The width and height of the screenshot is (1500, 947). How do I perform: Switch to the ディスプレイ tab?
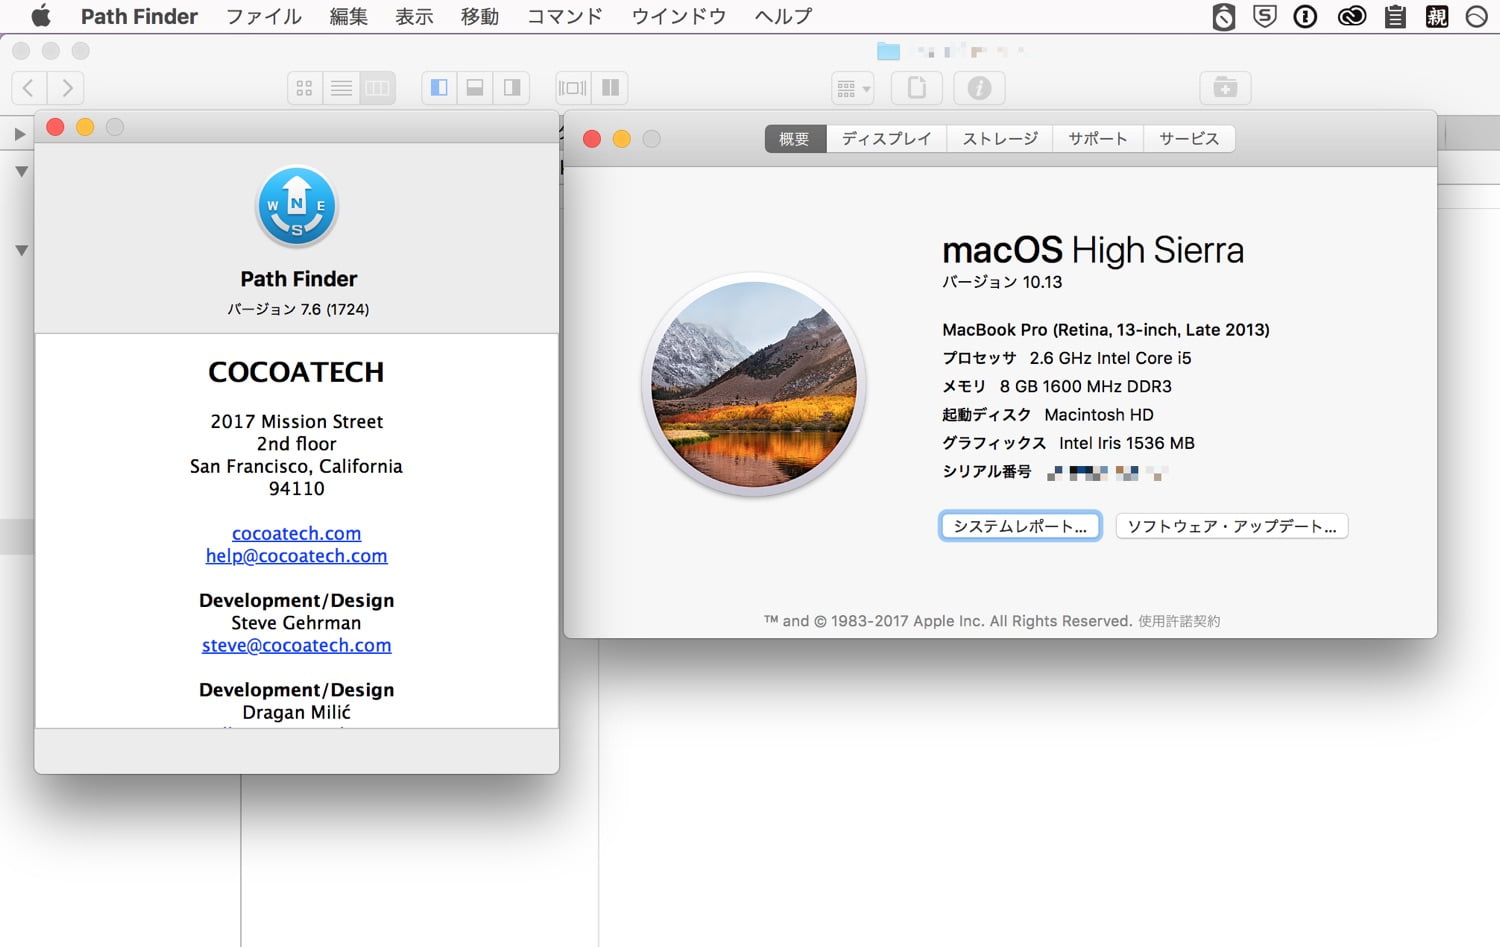[887, 139]
